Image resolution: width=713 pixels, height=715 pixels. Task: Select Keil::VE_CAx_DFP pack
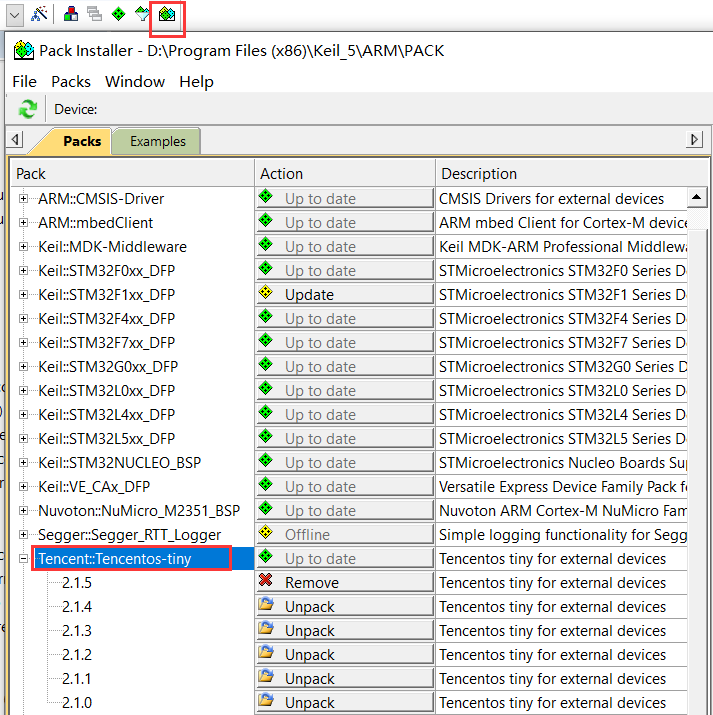tap(94, 487)
